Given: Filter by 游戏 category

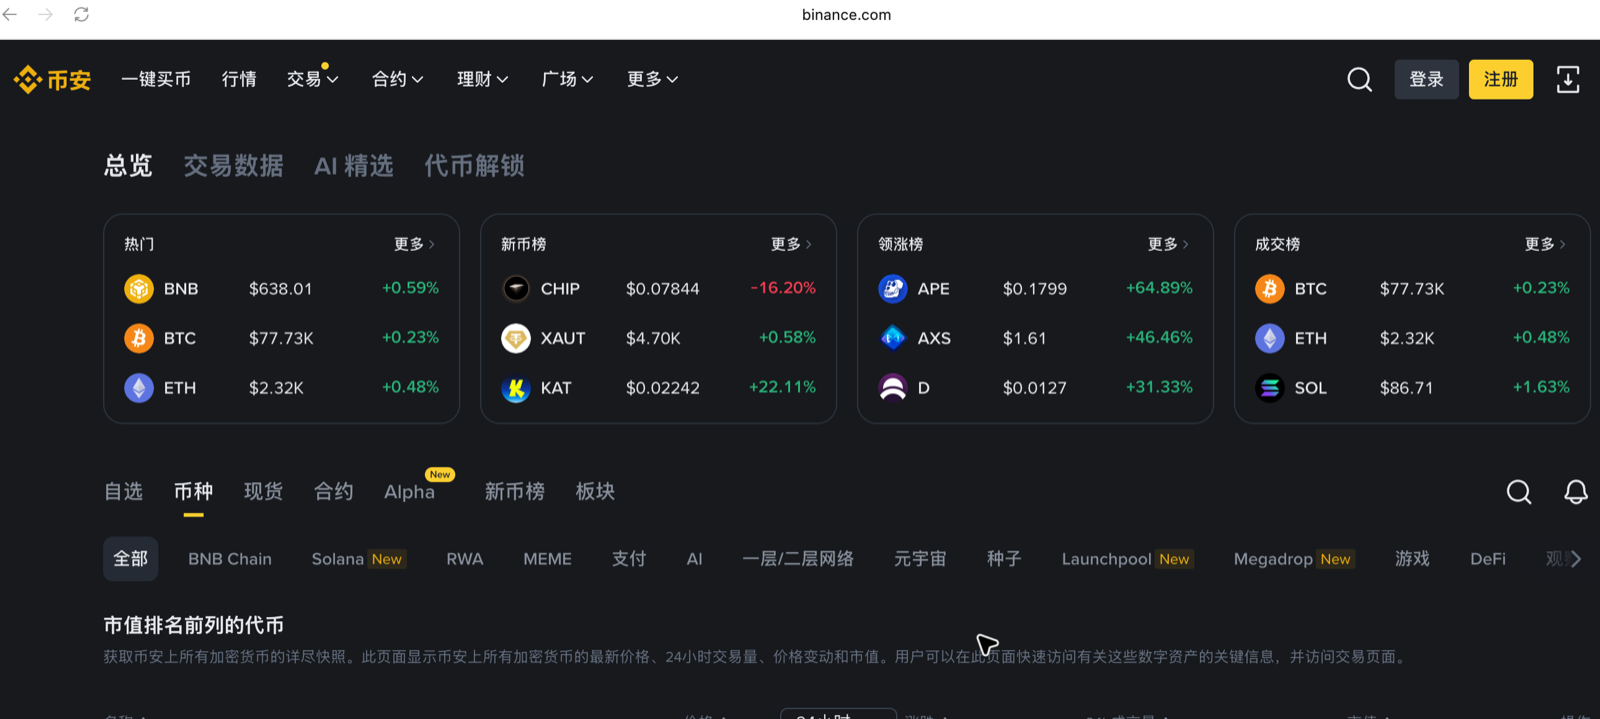Looking at the screenshot, I should click(x=1412, y=559).
